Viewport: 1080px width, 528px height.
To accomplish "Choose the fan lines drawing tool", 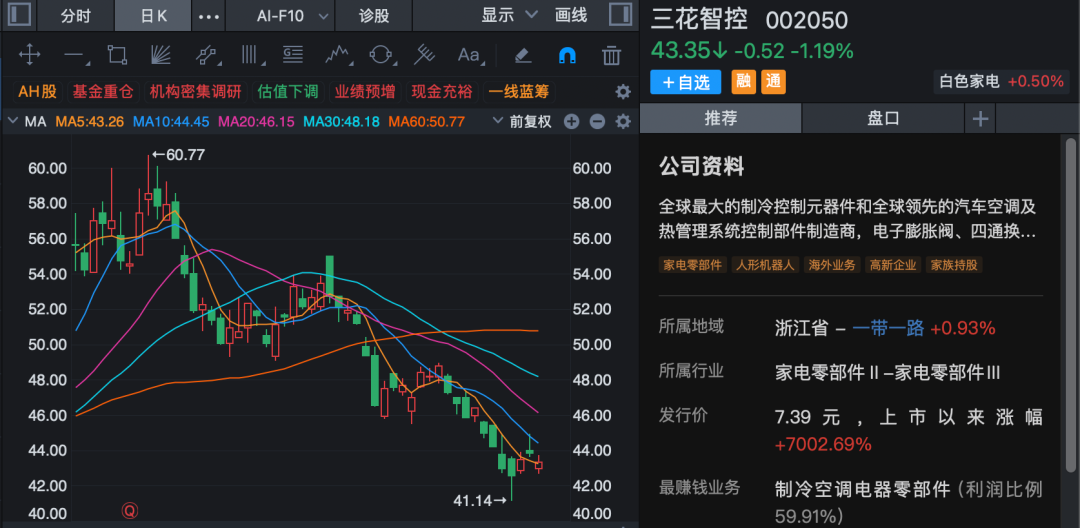I will [161, 55].
